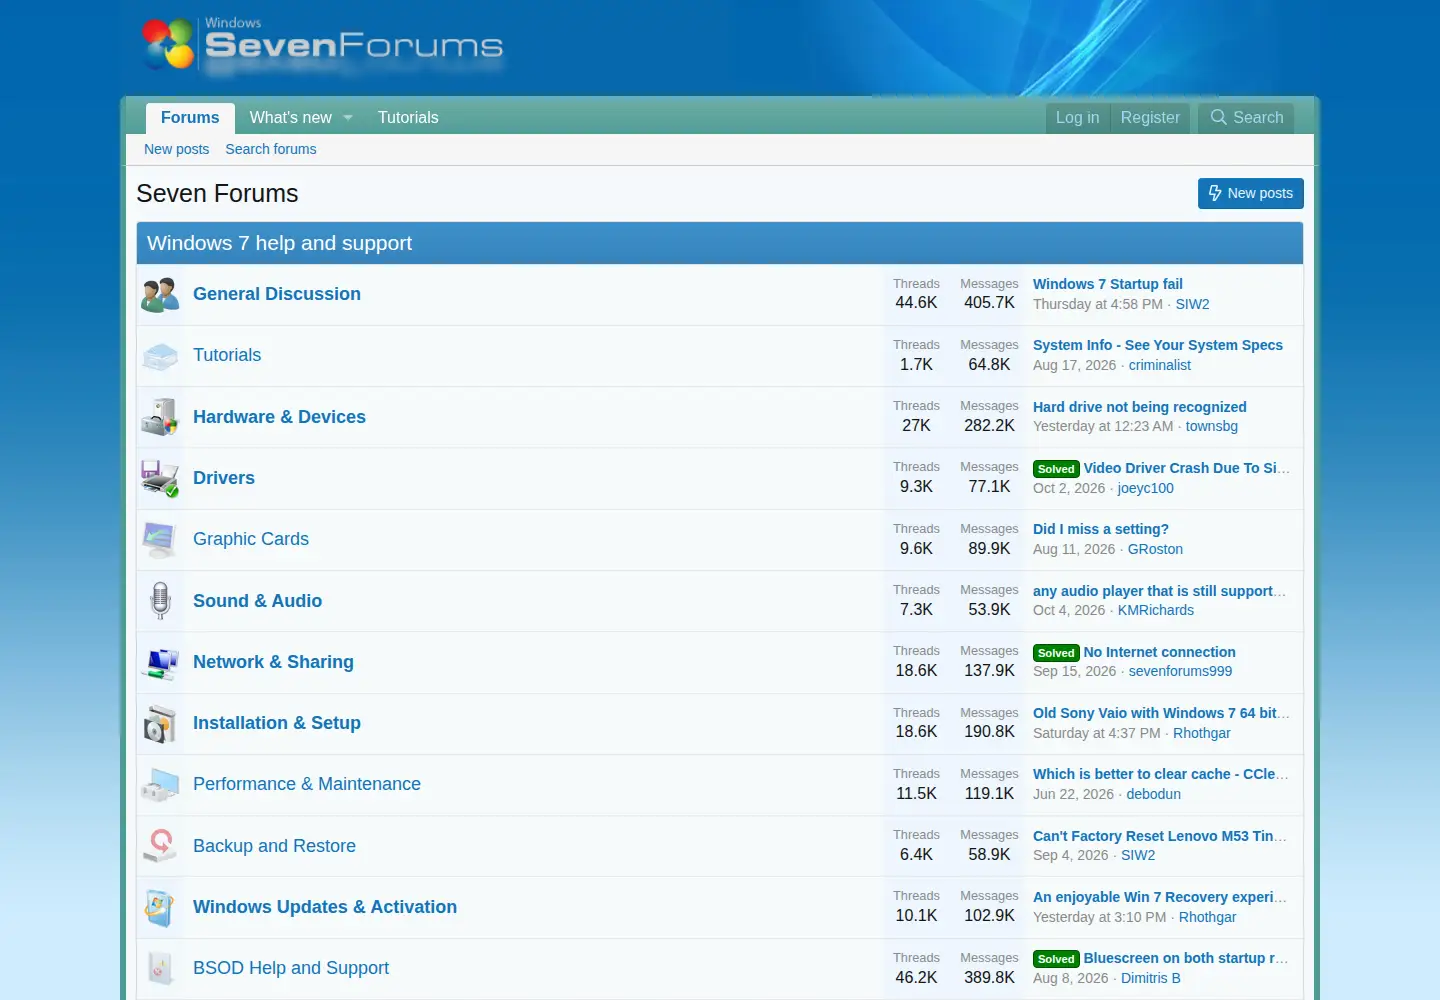Viewport: 1440px width, 1000px height.
Task: Click the Graphic Cards forum icon
Action: 160,540
